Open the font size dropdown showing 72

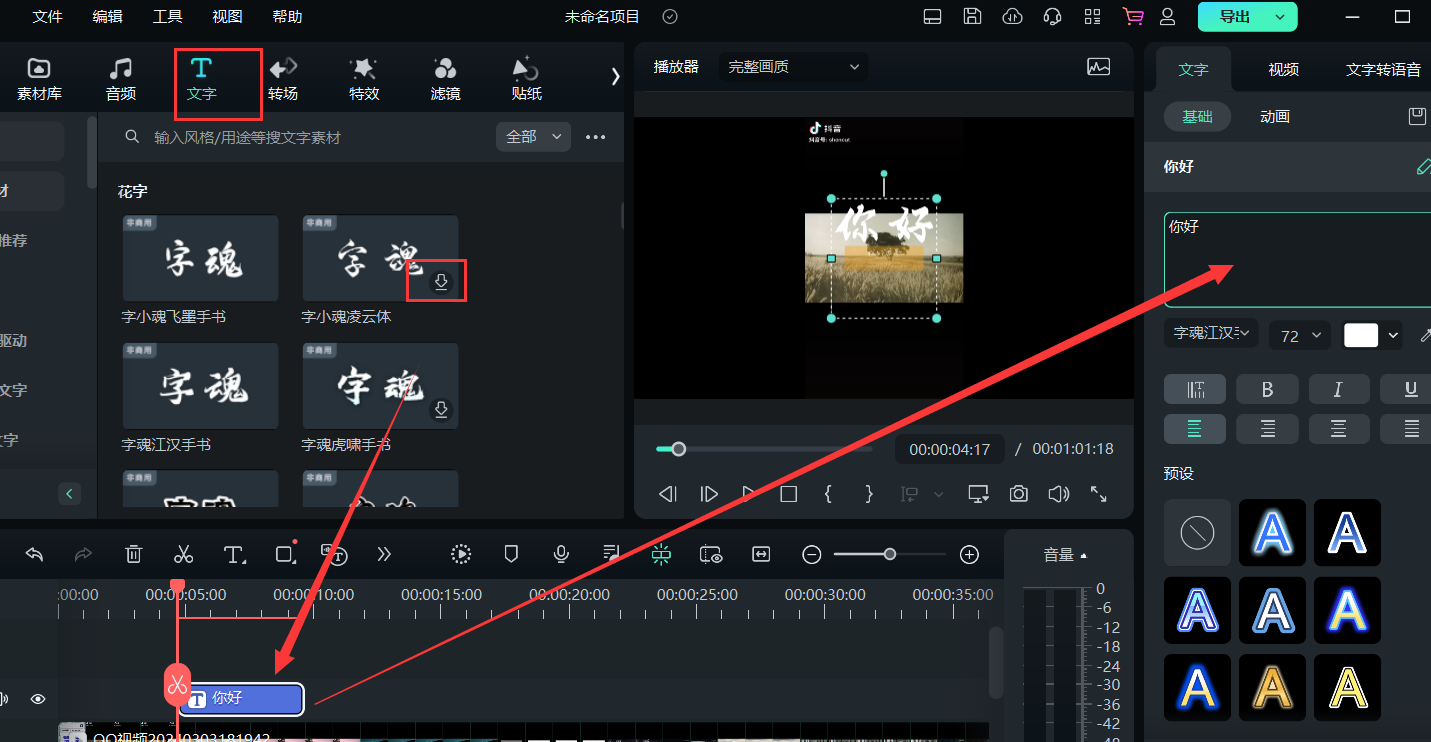pos(1299,335)
